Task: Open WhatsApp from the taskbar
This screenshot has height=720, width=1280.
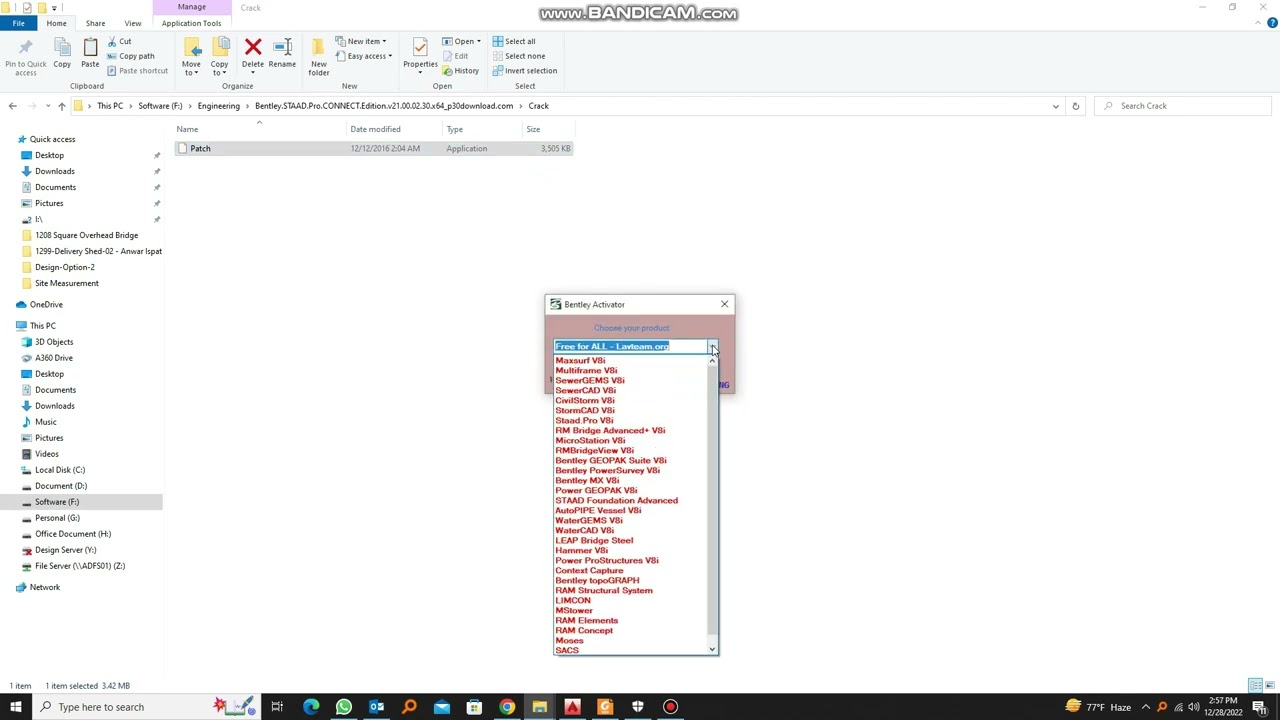Action: (344, 707)
